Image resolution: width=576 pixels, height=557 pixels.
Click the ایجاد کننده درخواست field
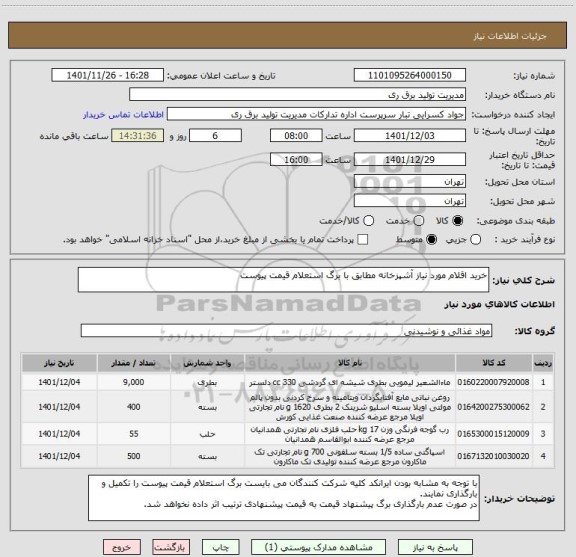coord(316,114)
